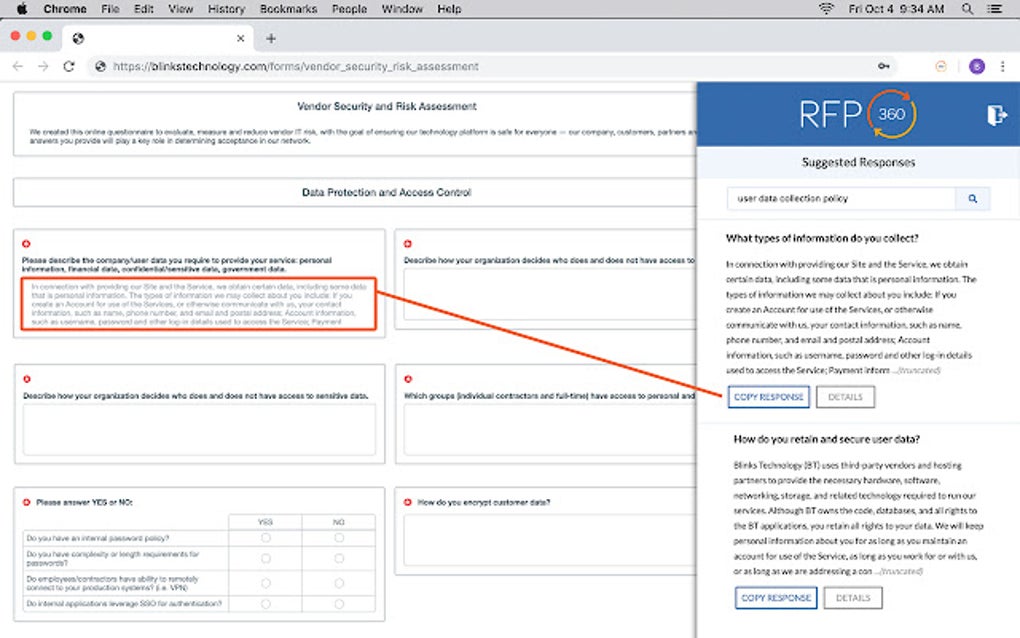Click the RFP 360 extension icon in Chrome's toolbar
The width and height of the screenshot is (1020, 638).
click(x=940, y=65)
